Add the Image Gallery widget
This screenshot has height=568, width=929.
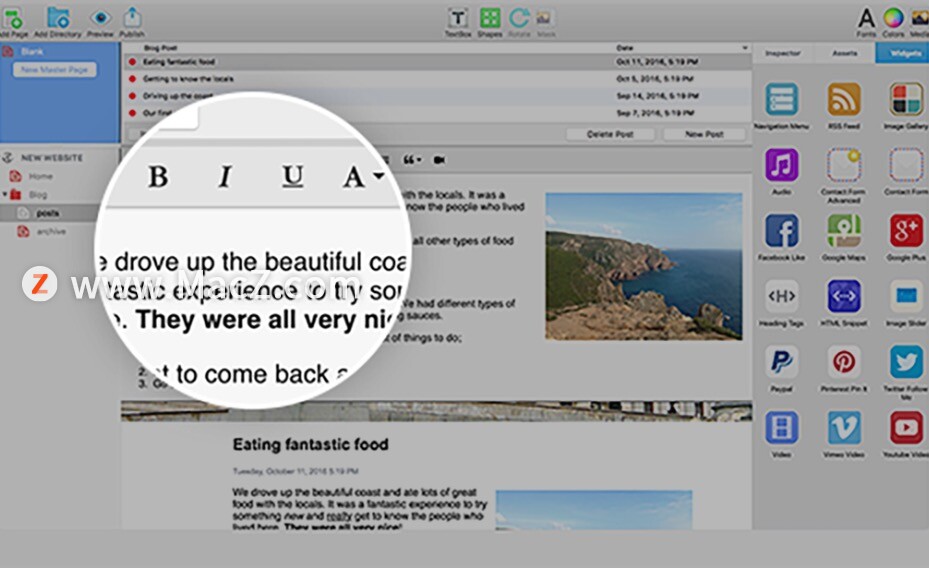[906, 100]
